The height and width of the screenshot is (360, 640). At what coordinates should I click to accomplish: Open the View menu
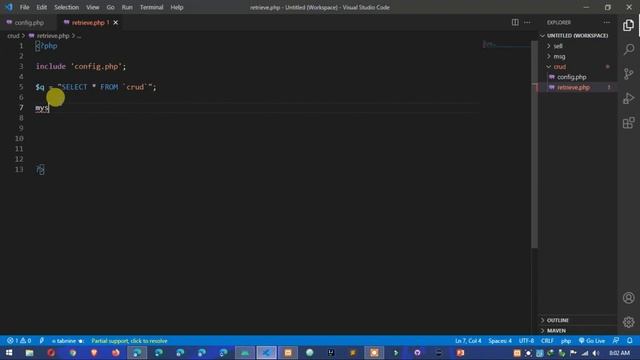click(x=93, y=7)
